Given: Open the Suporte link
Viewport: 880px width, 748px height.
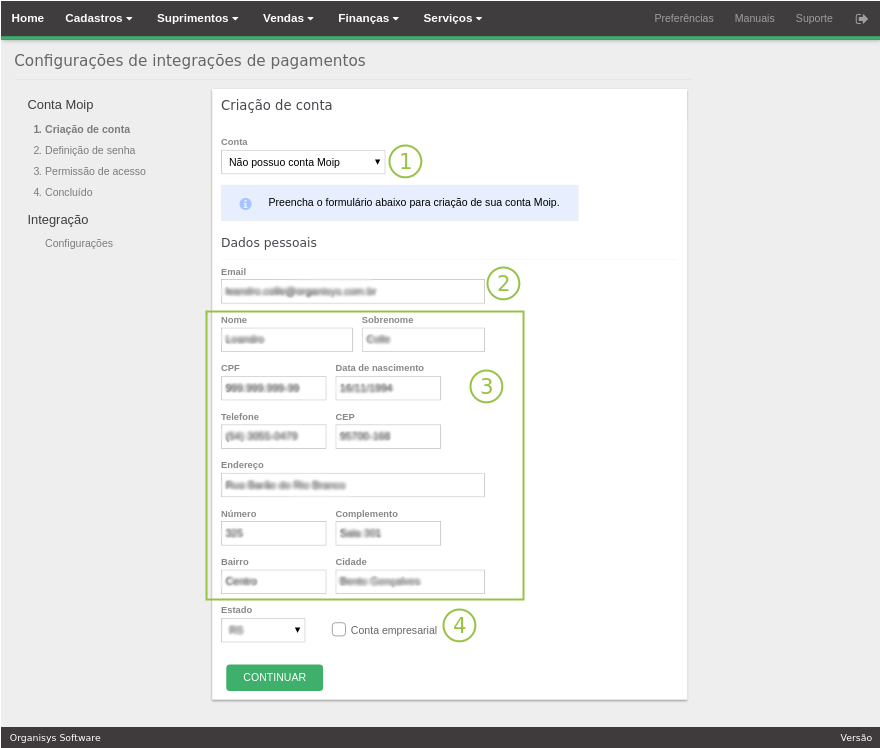Looking at the screenshot, I should (814, 18).
